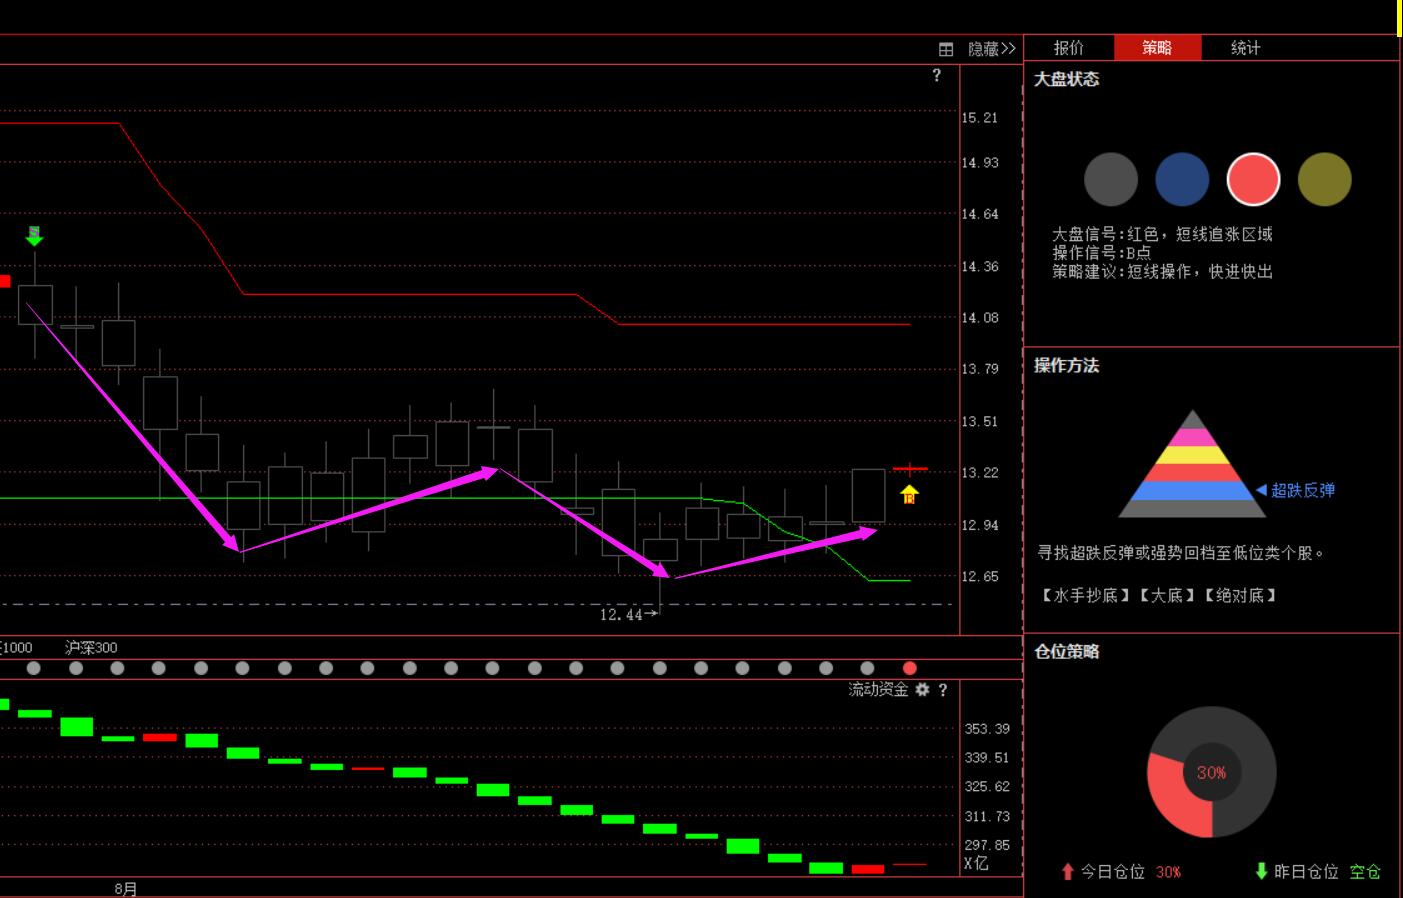Select the 策略 tab

point(1157,48)
